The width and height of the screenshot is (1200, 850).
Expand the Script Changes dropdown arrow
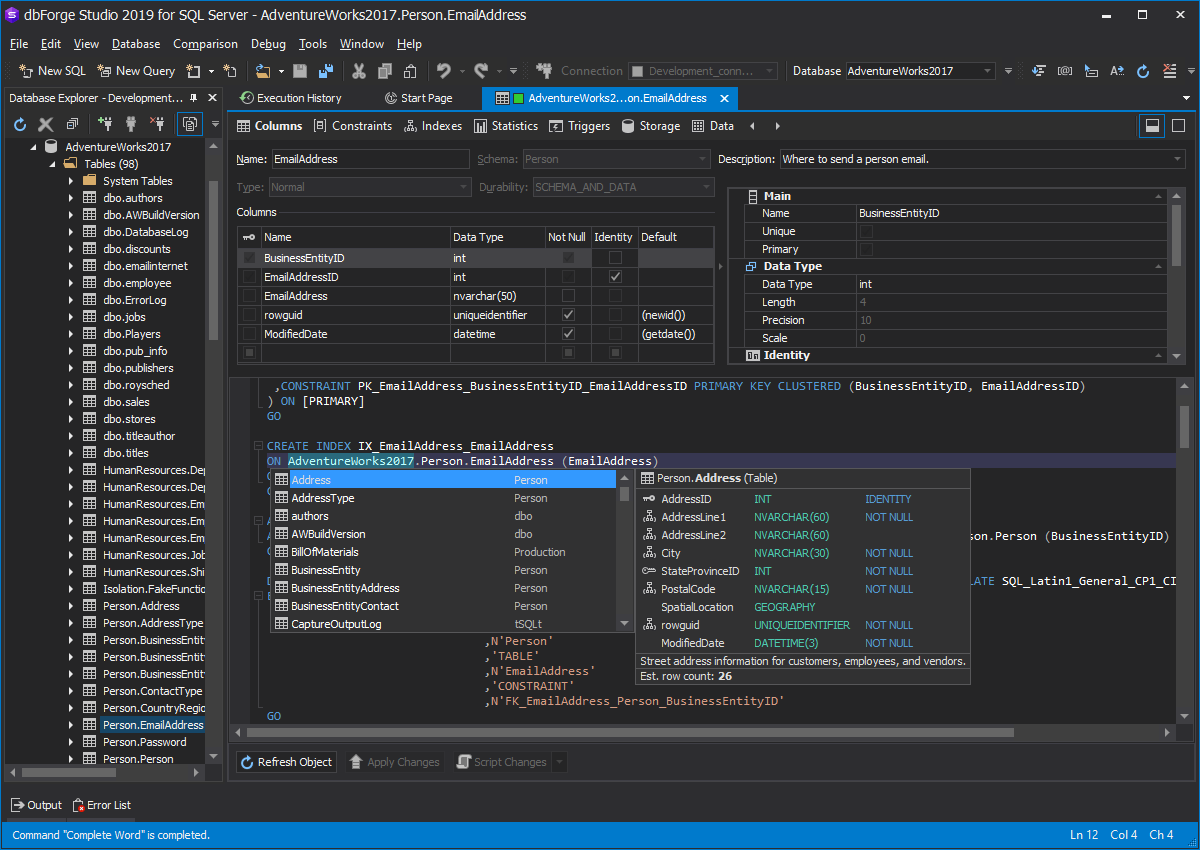(557, 761)
